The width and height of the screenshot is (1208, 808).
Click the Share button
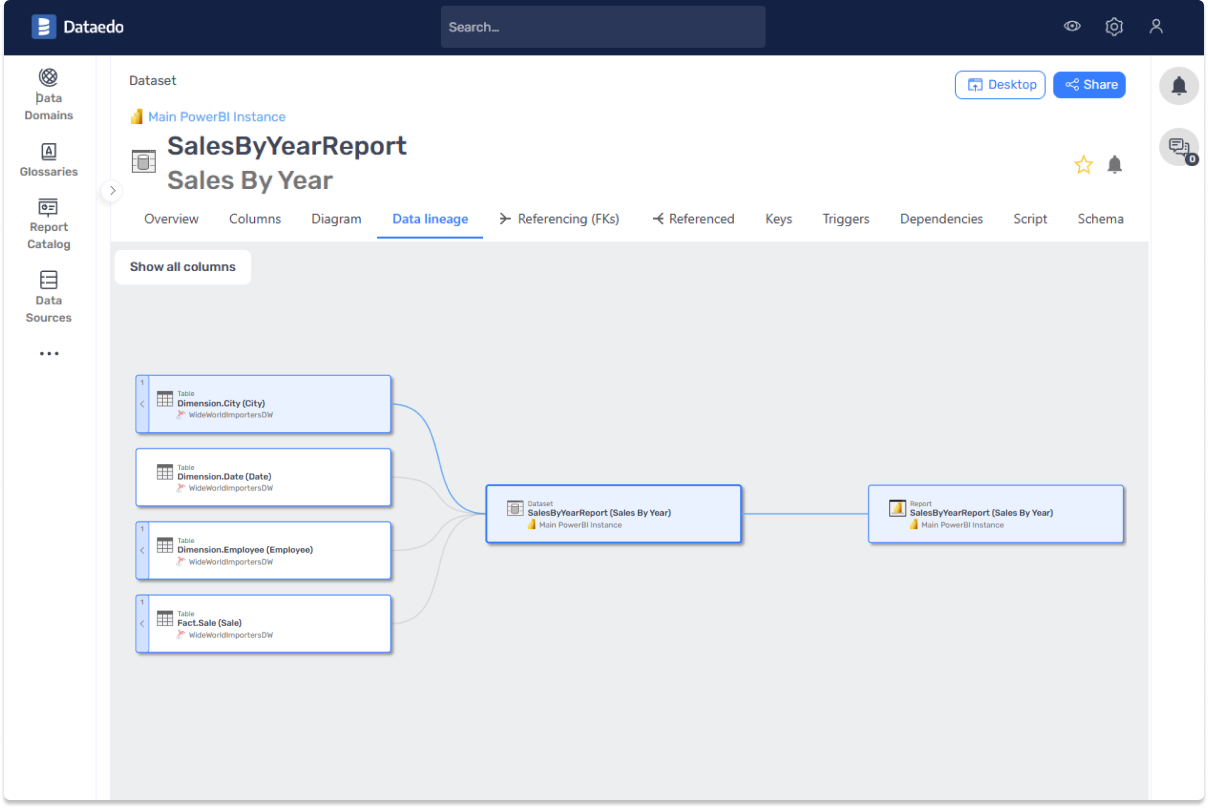[1089, 85]
